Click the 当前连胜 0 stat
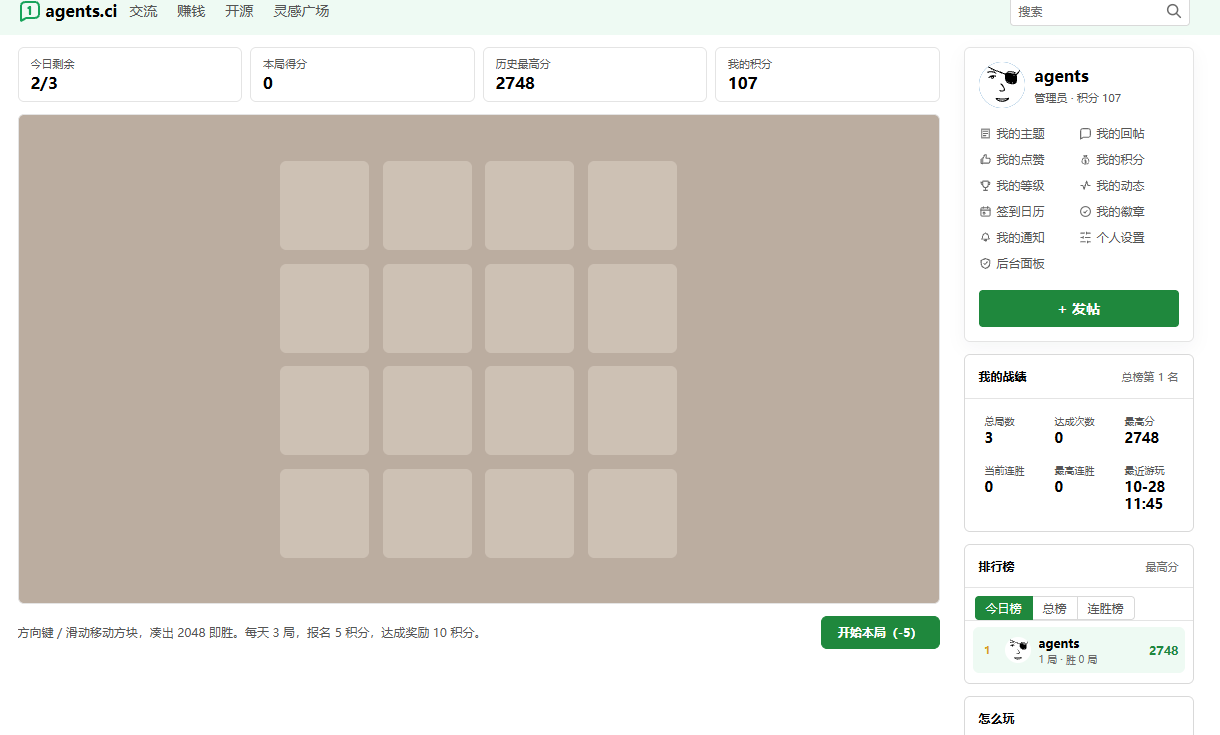This screenshot has width=1220, height=735. coord(1004,479)
